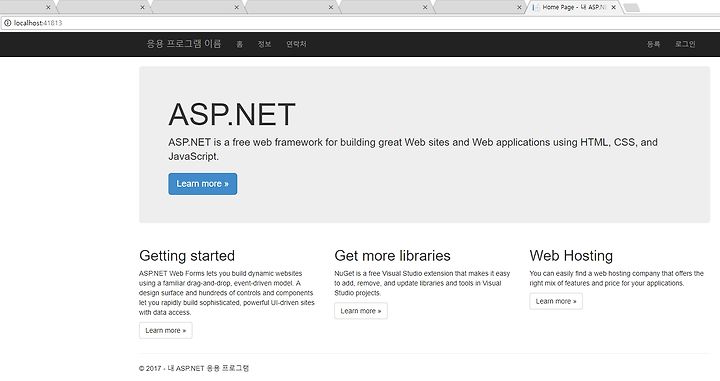Close the second blank browser tab

142,7
